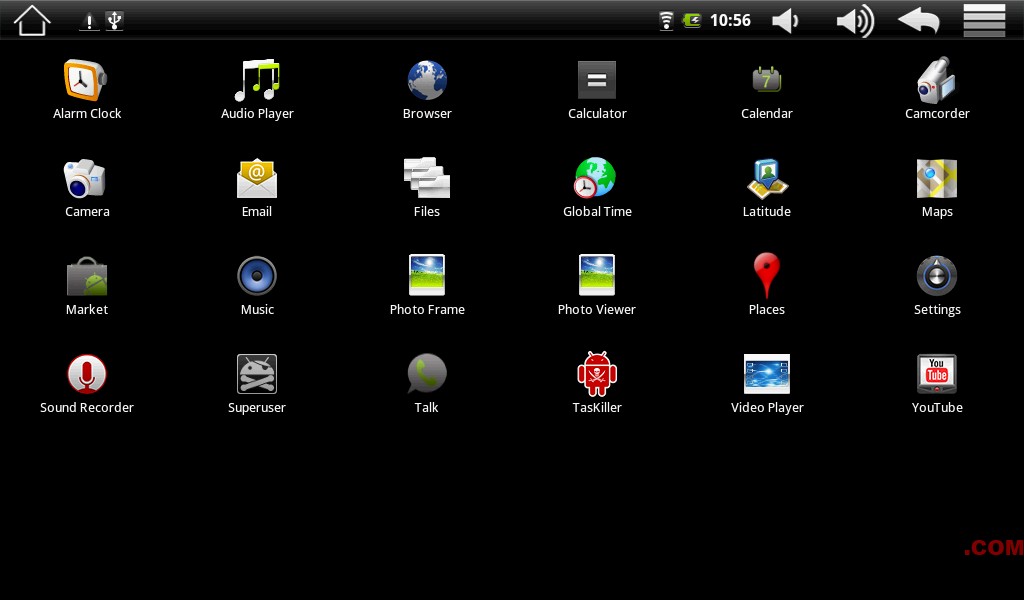Launch the Latitude app
This screenshot has width=1024, height=600.
coord(767,178)
